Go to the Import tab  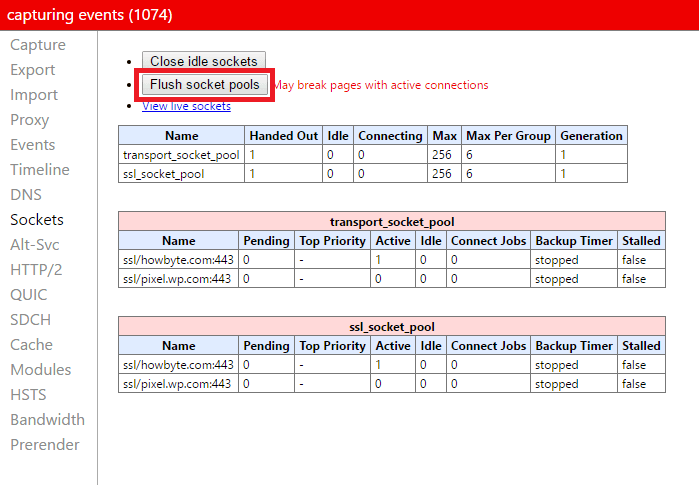(x=34, y=95)
